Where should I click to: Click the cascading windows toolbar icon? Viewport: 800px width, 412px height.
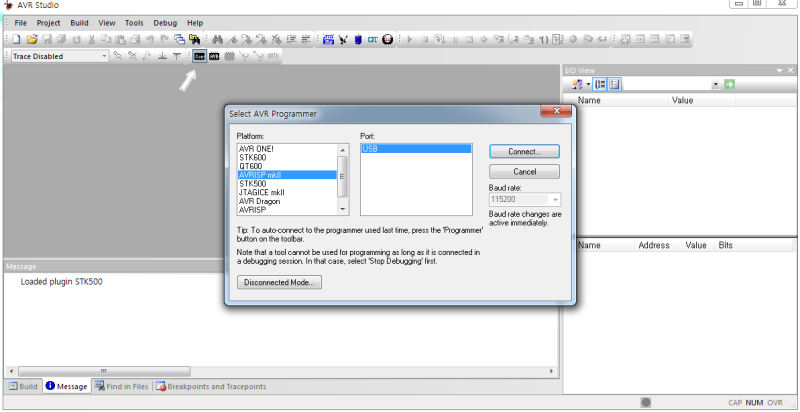click(180, 39)
